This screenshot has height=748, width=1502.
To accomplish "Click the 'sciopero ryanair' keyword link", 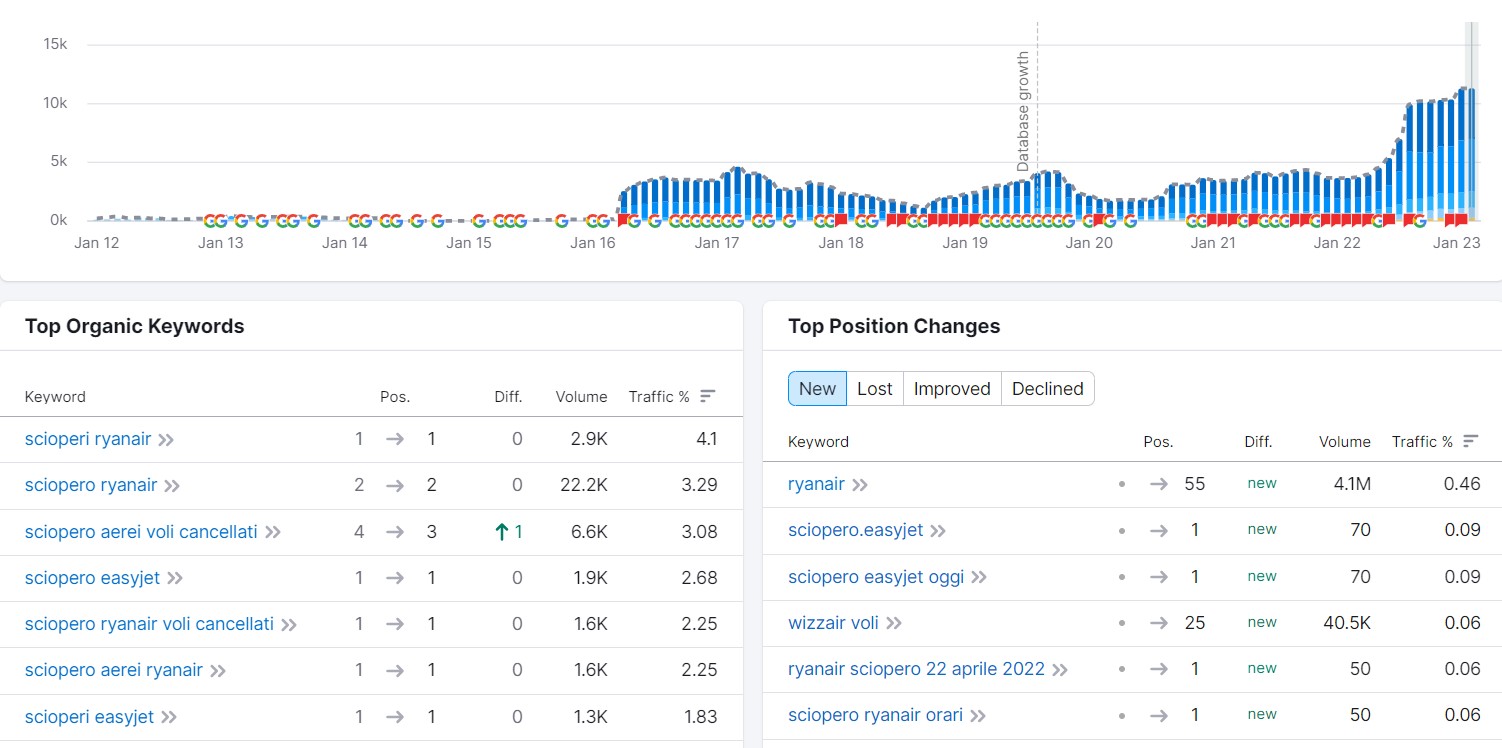I will click(91, 486).
